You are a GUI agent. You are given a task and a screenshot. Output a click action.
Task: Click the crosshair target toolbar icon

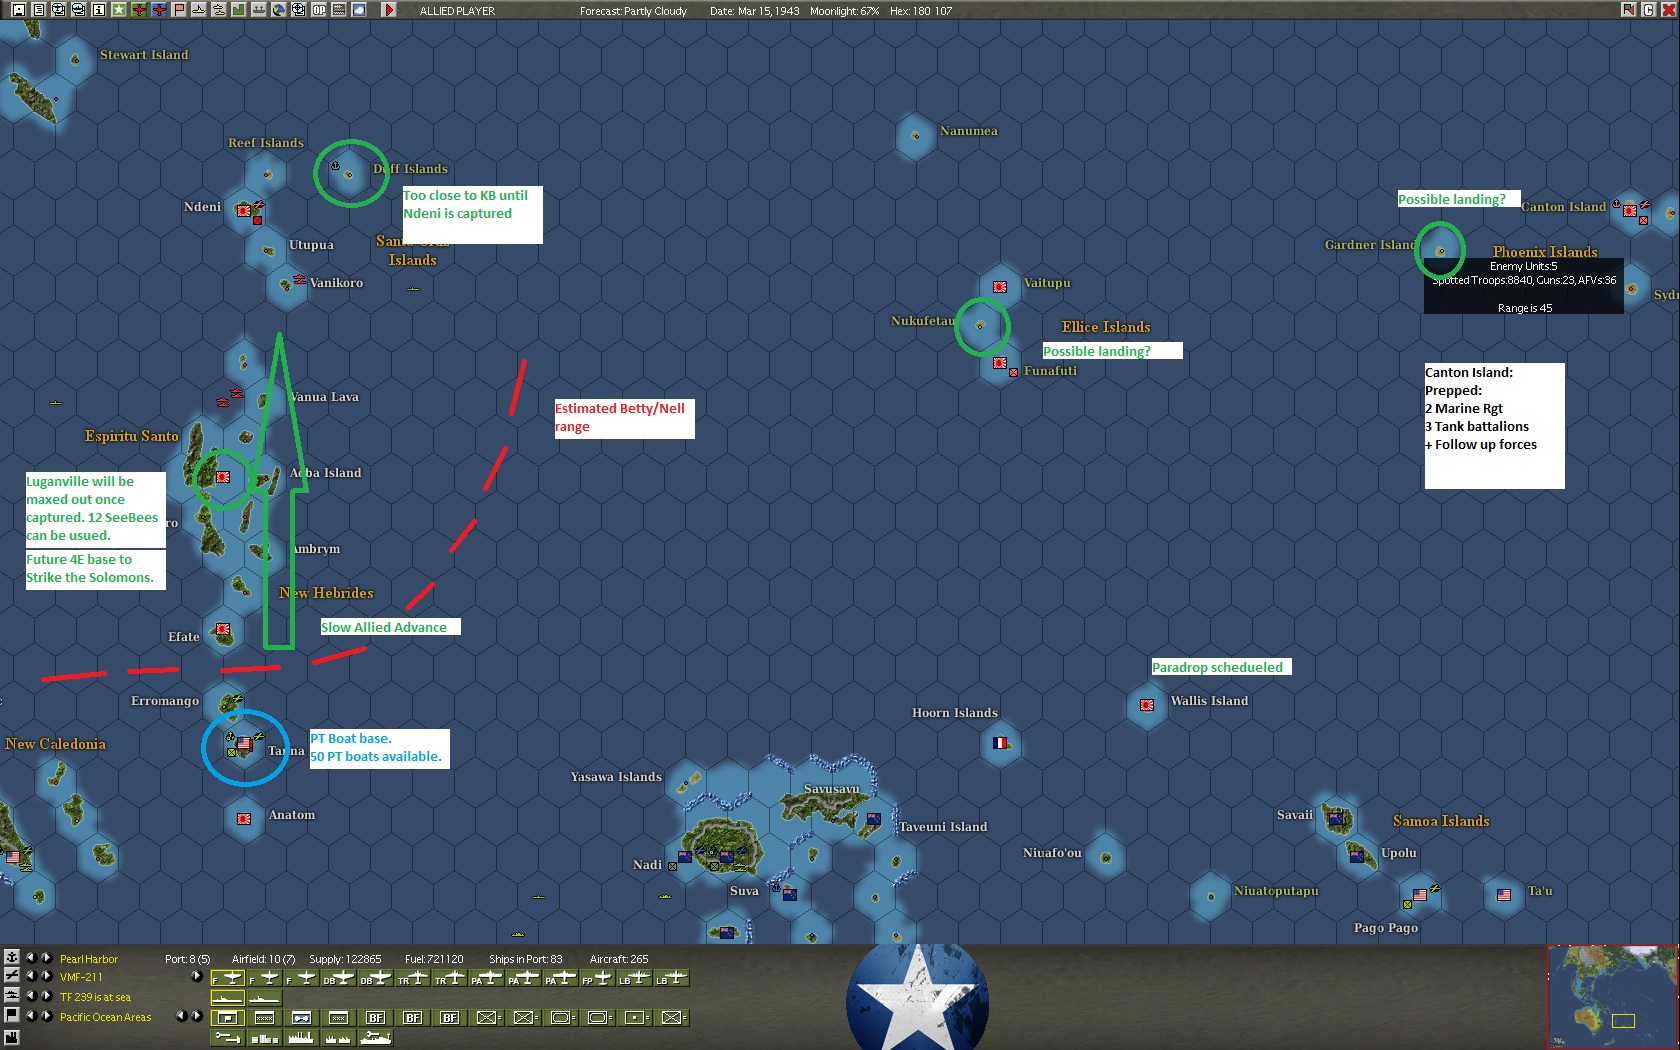[x=299, y=10]
